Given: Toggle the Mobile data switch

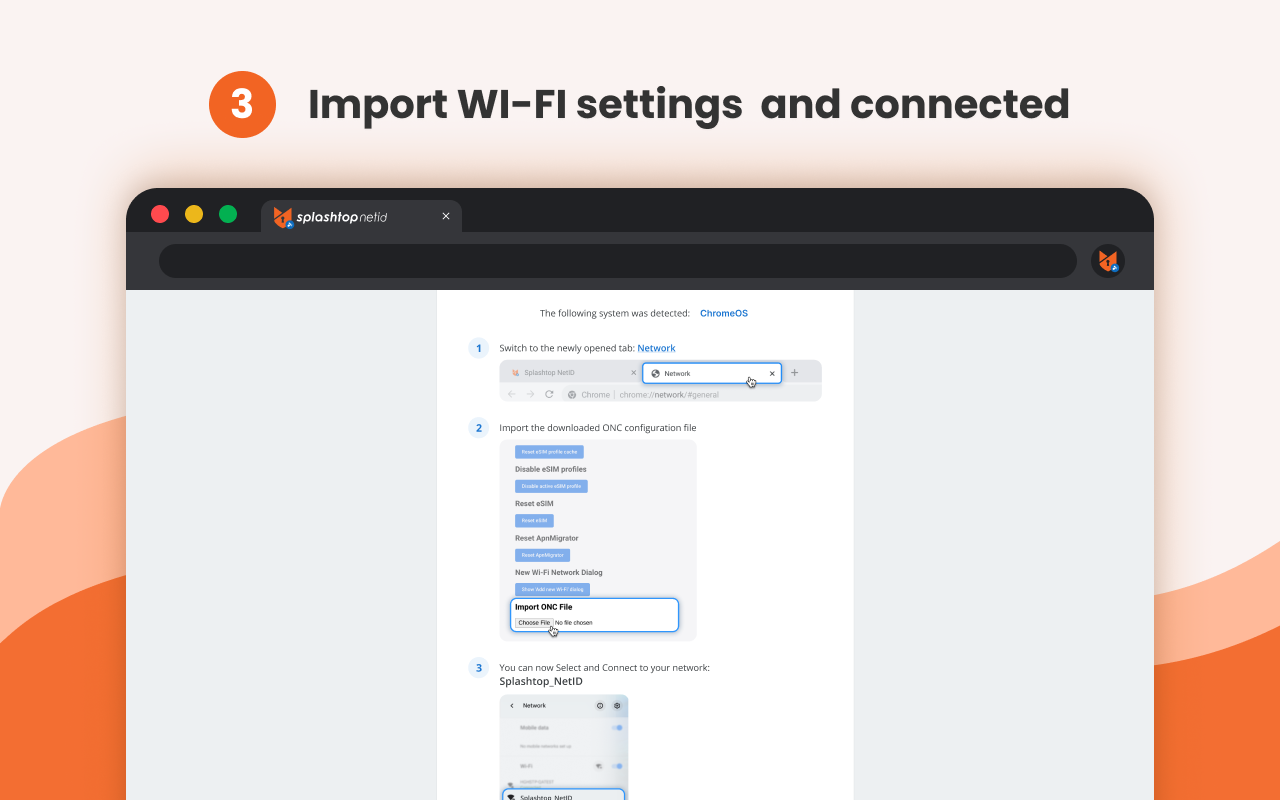Looking at the screenshot, I should click(617, 728).
